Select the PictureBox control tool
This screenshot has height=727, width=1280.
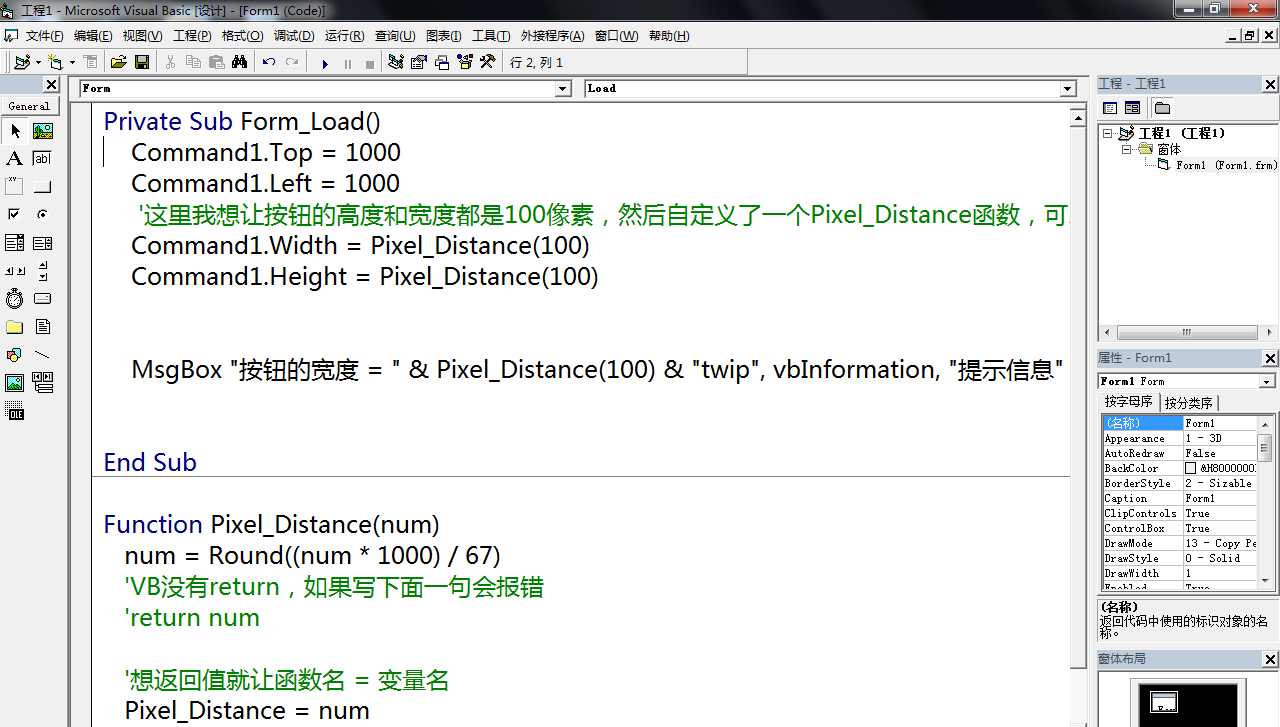coord(43,131)
